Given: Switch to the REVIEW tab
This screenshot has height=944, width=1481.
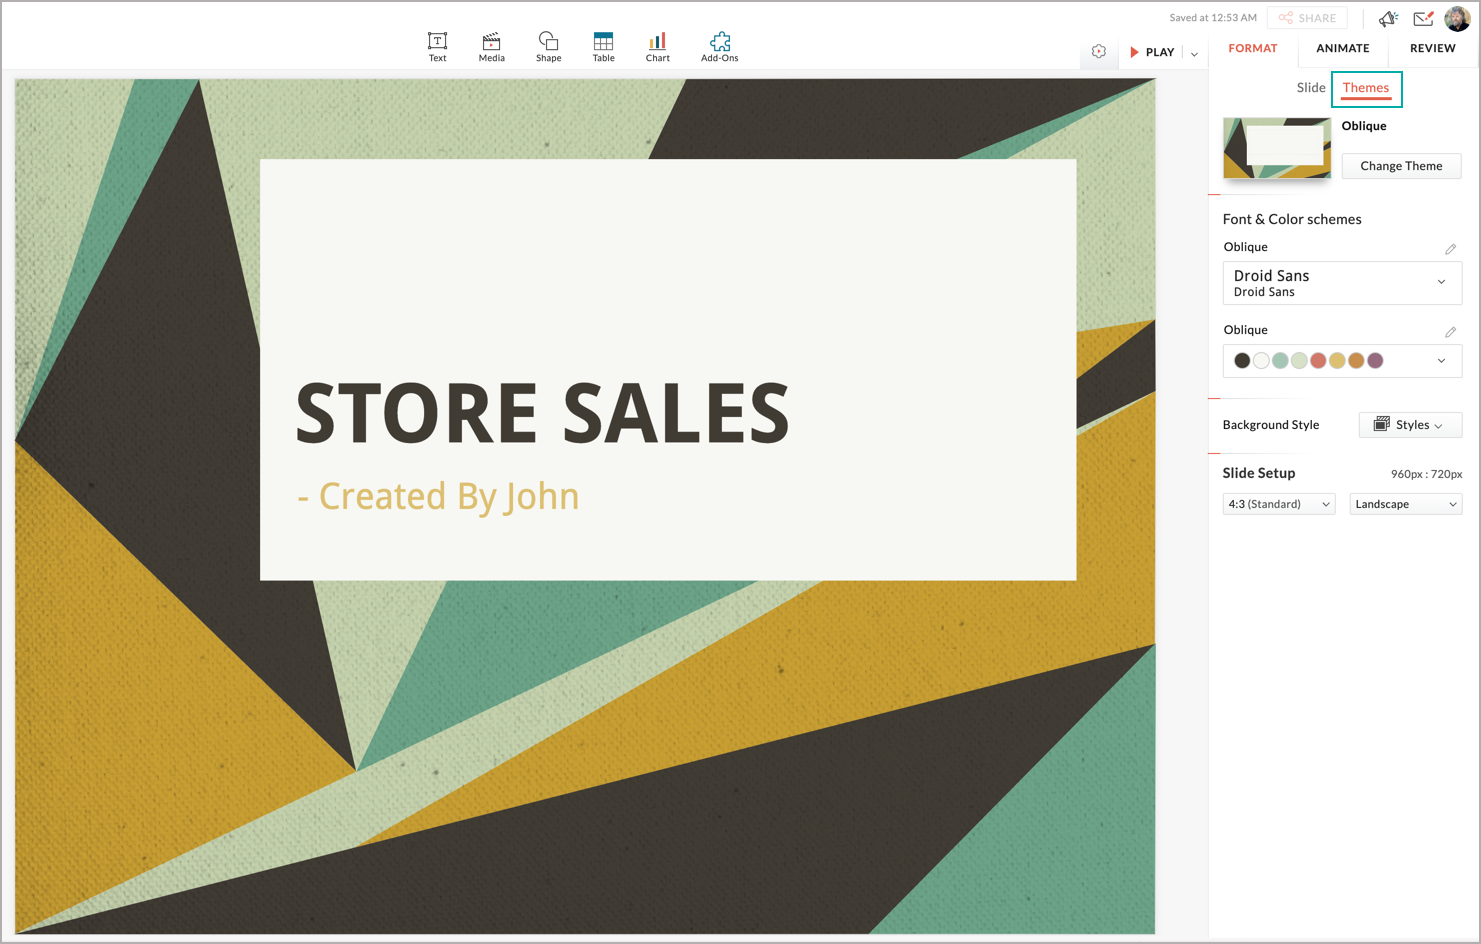Looking at the screenshot, I should [x=1432, y=48].
